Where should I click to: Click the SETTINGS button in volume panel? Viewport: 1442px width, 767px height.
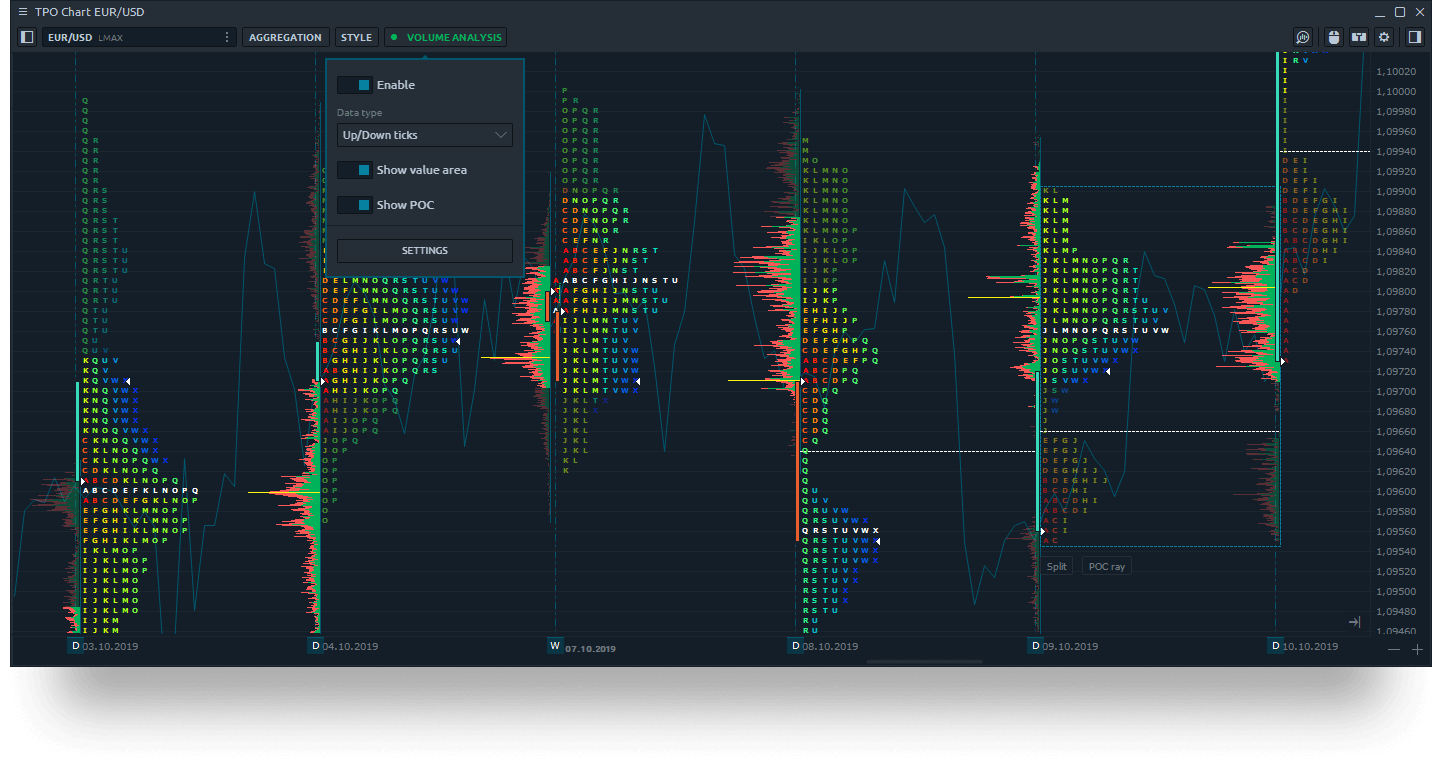tap(425, 250)
